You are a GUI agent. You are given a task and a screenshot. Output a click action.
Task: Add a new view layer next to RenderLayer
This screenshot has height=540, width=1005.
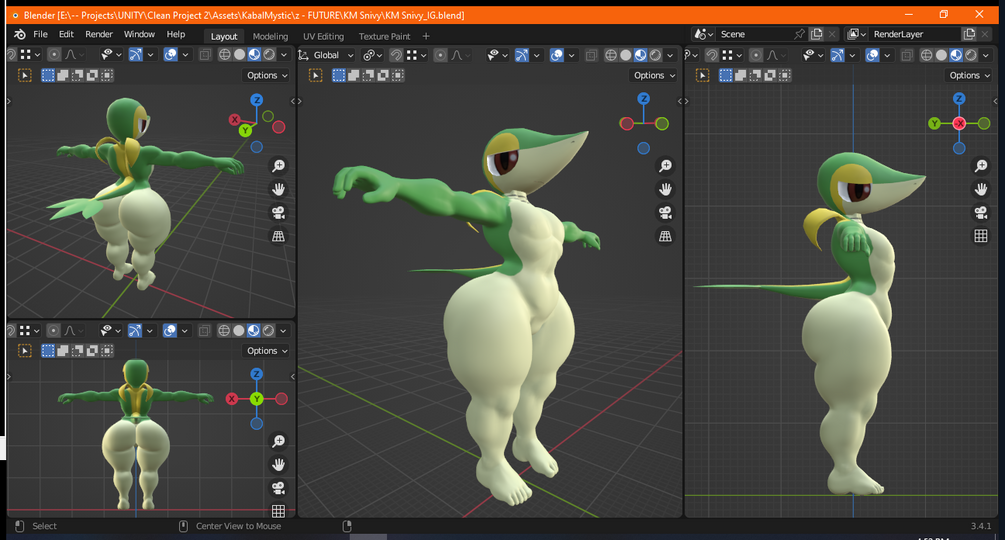coord(968,35)
